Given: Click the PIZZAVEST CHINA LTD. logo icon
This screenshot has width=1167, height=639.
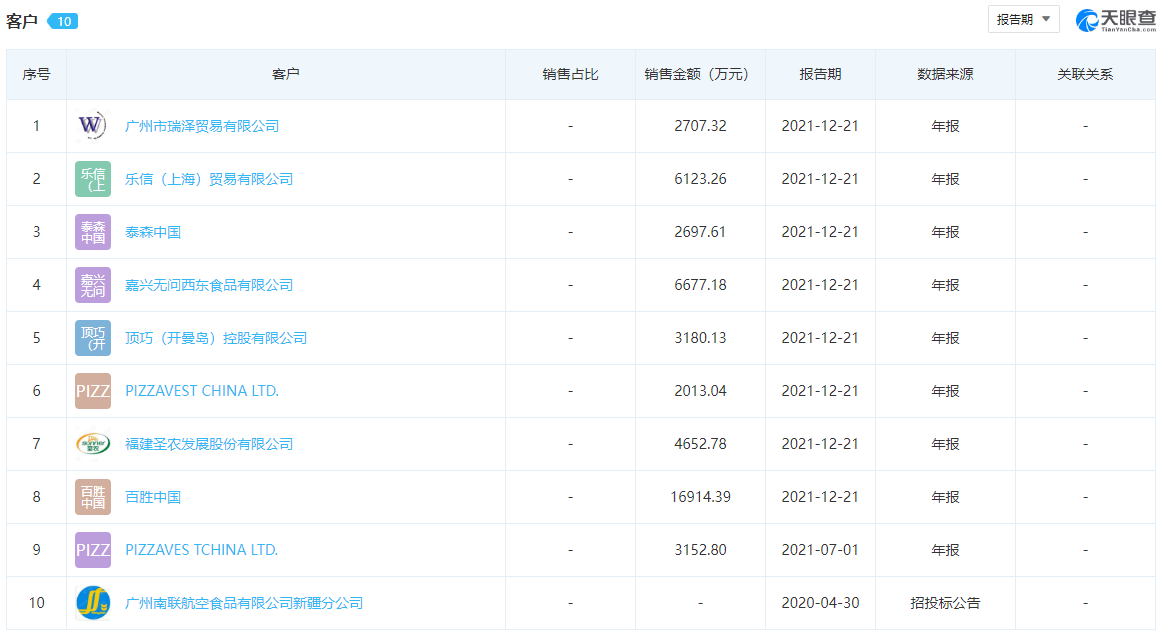Looking at the screenshot, I should click(92, 391).
